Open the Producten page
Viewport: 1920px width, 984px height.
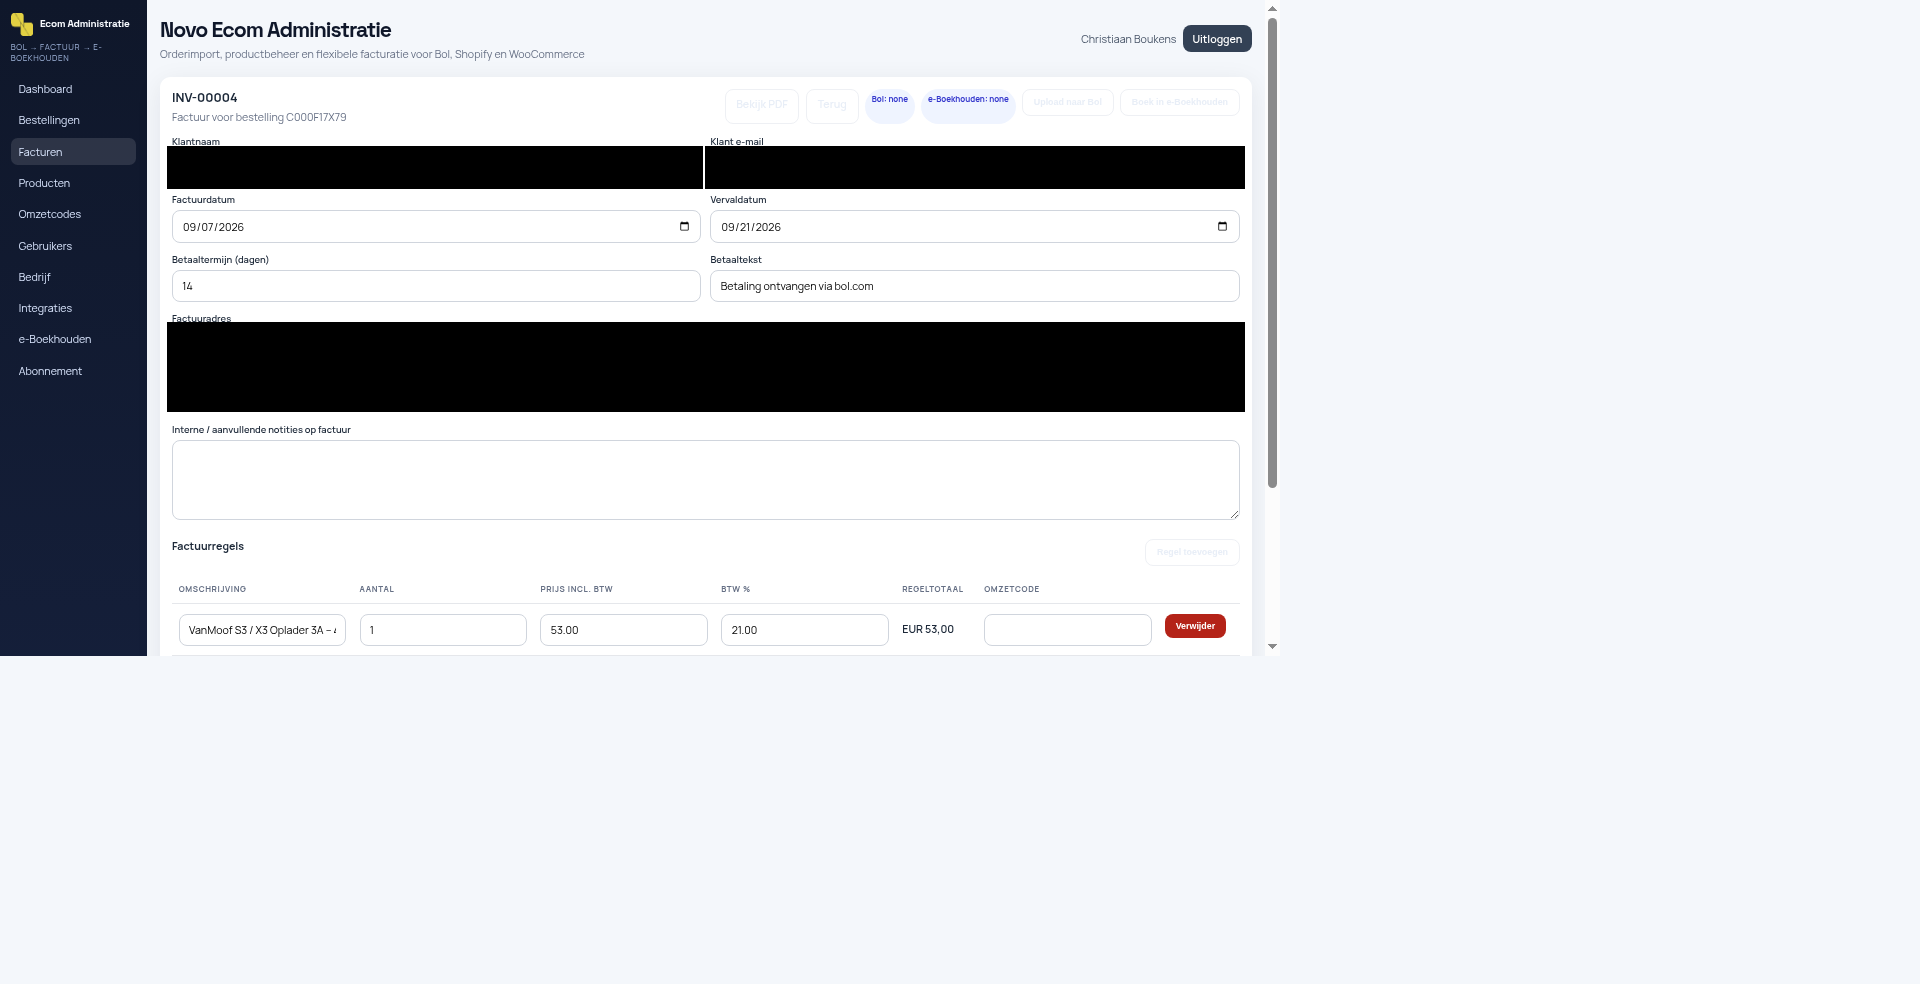pos(73,183)
